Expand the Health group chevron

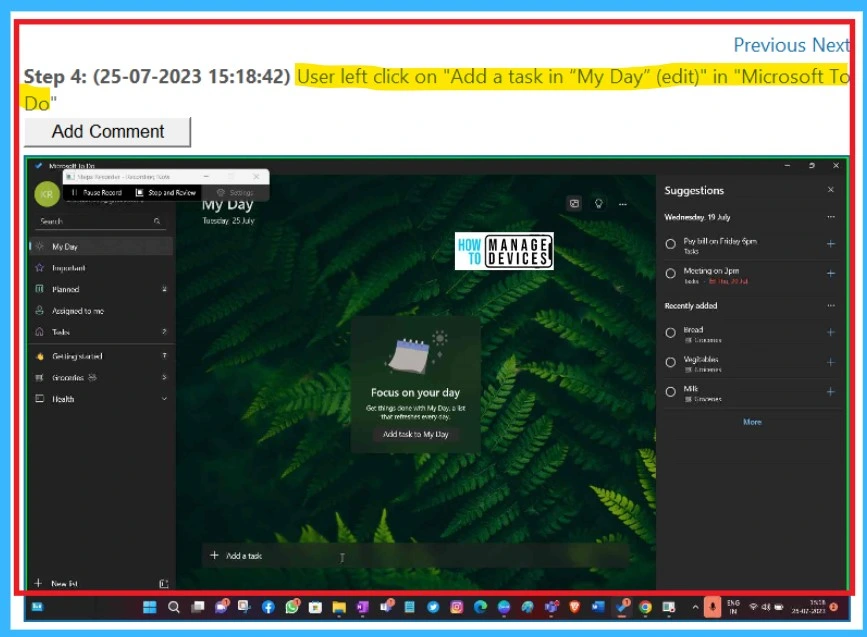click(164, 399)
